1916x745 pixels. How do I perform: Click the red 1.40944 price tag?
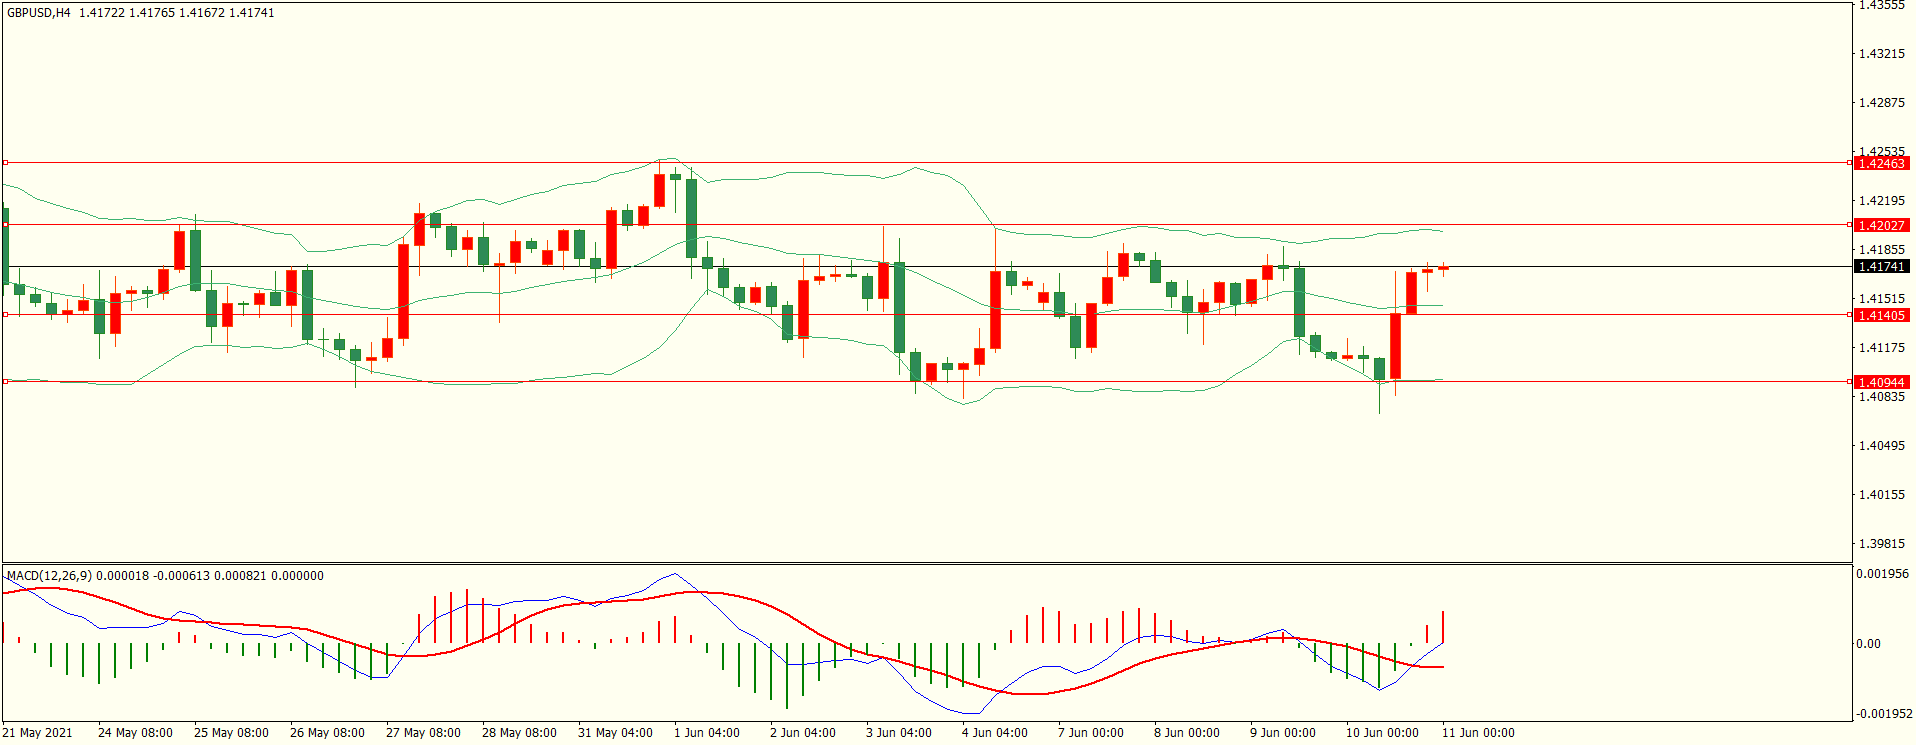click(1881, 382)
